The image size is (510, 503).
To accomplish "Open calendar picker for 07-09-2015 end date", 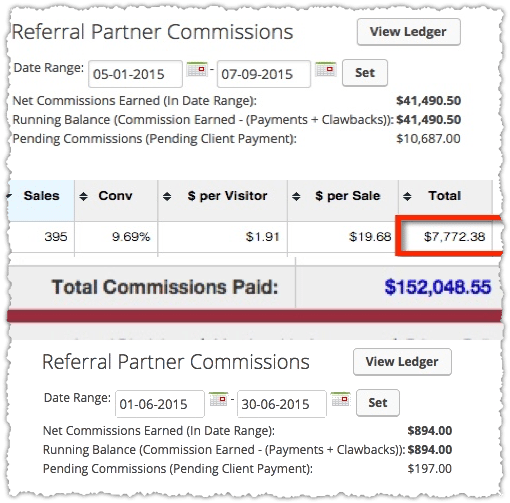I will pos(326,69).
